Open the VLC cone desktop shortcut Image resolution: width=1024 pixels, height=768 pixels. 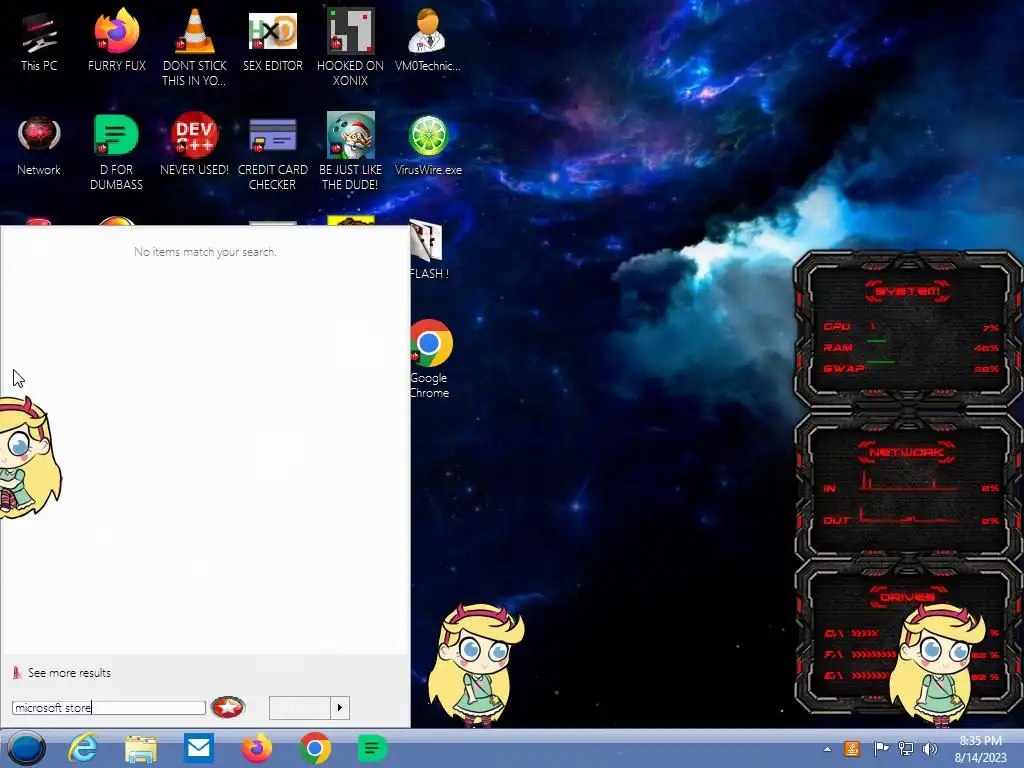pyautogui.click(x=194, y=47)
